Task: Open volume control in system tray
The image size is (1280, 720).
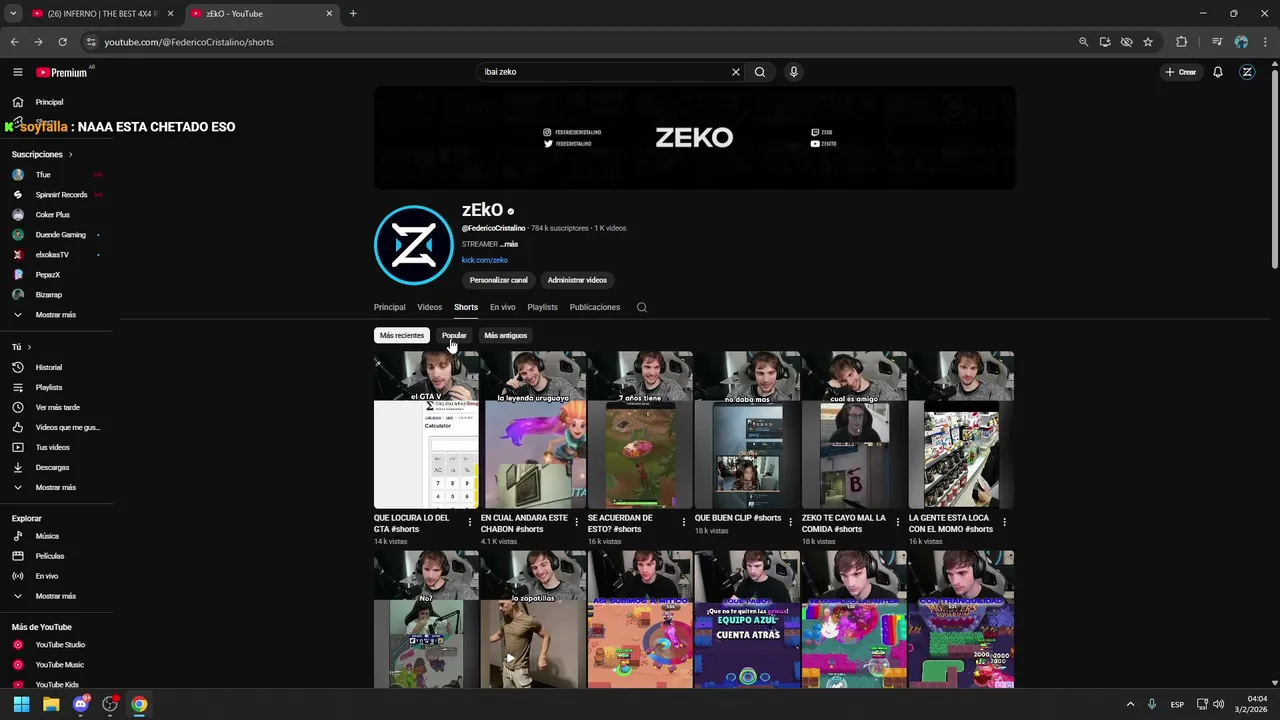Action: [x=1218, y=704]
